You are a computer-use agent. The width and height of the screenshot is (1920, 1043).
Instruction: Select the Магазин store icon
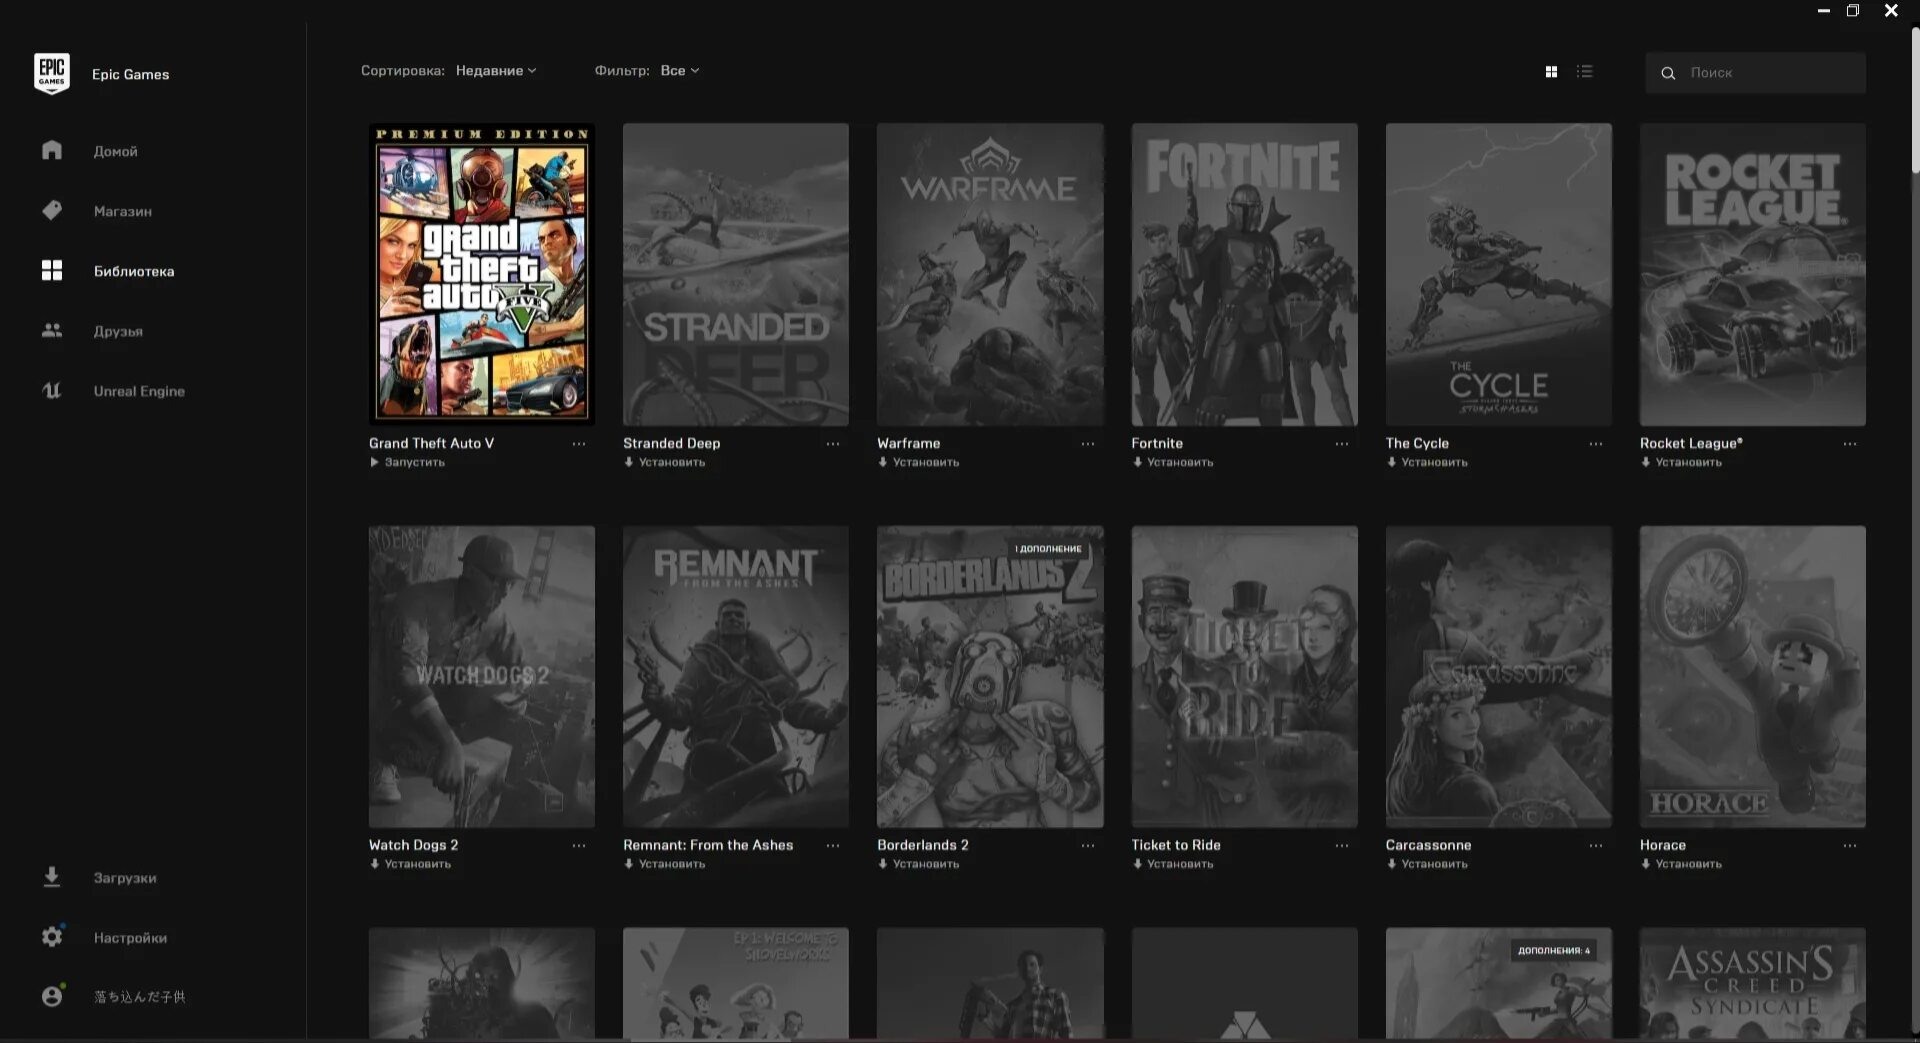52,210
